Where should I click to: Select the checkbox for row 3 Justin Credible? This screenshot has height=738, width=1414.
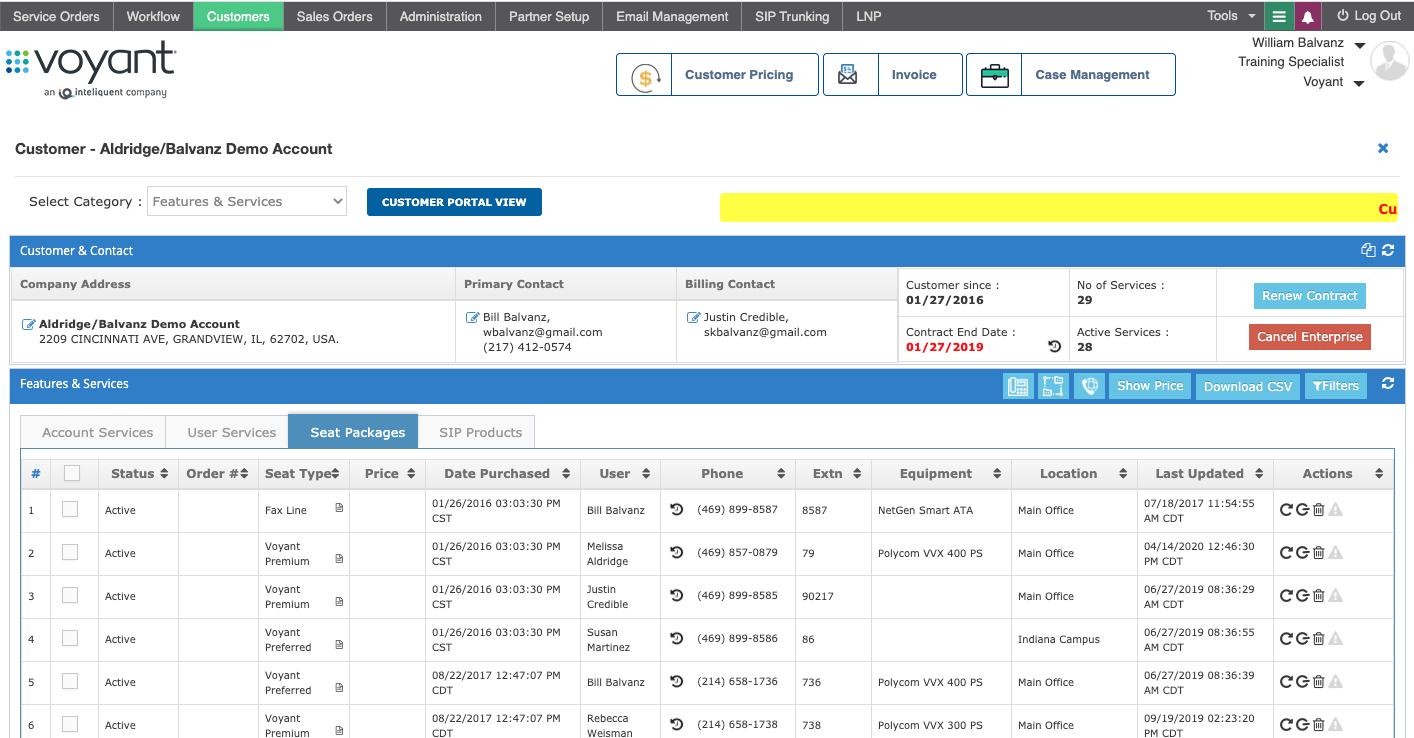70,596
